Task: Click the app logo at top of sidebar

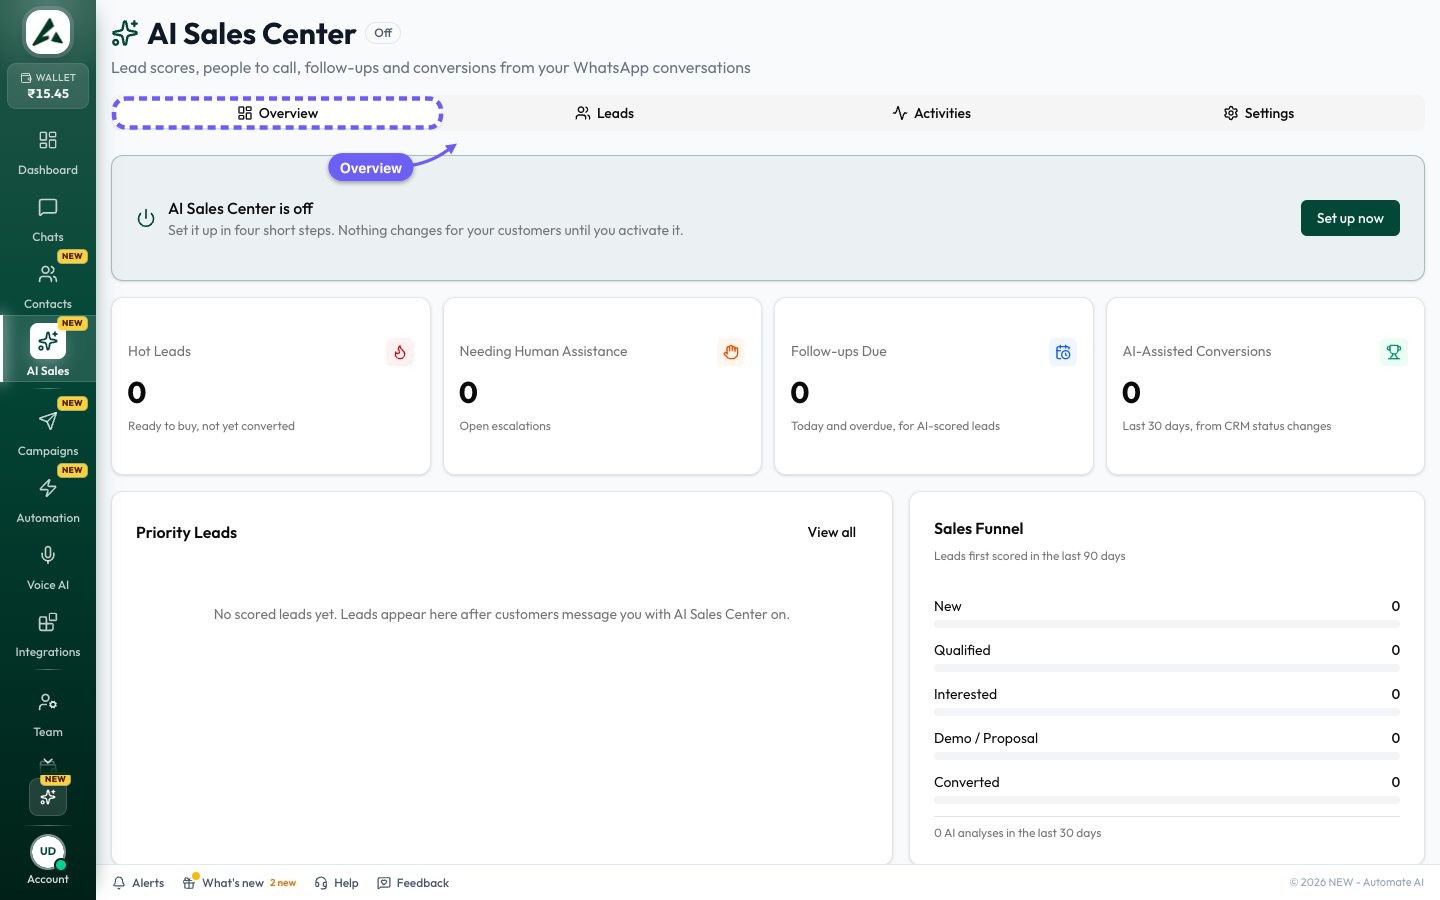Action: 48,33
